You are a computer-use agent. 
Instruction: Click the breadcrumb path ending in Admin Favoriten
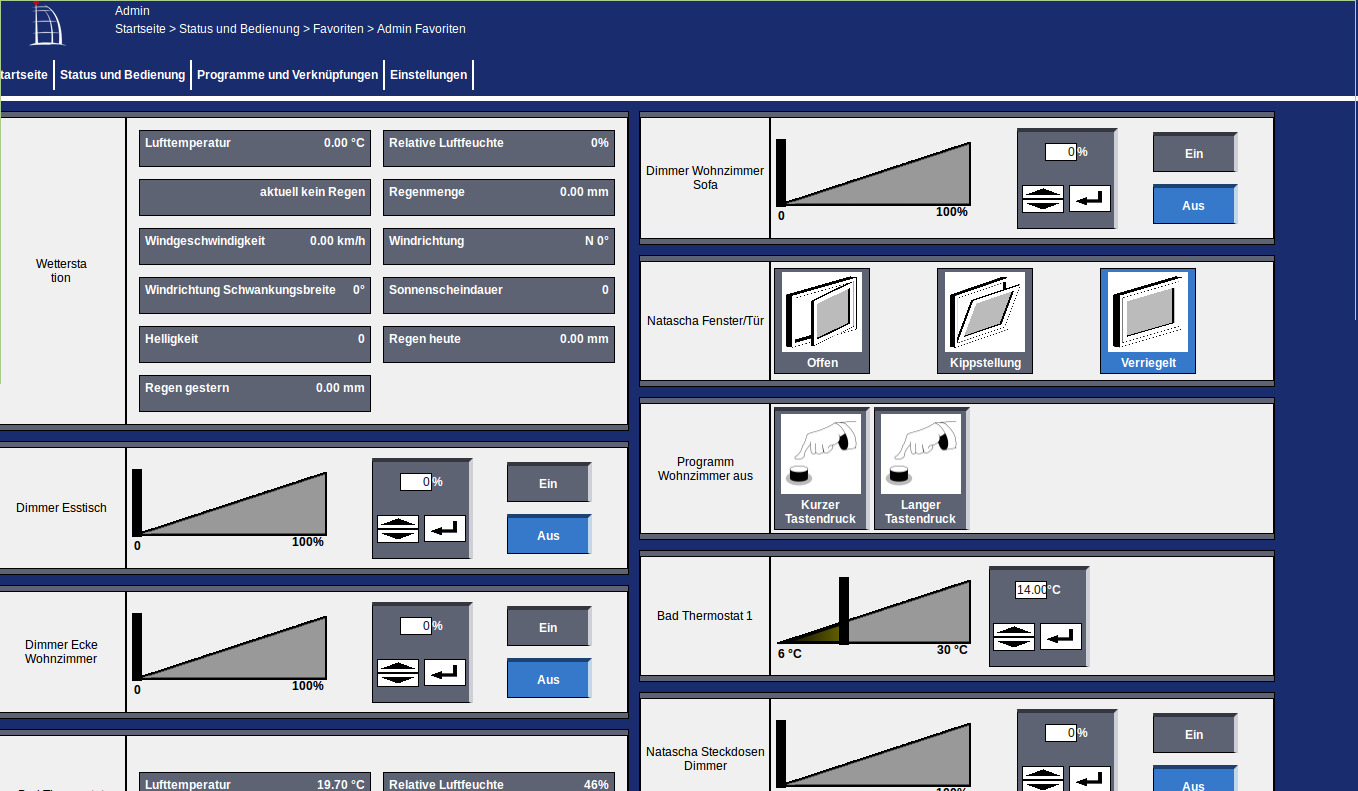point(290,29)
